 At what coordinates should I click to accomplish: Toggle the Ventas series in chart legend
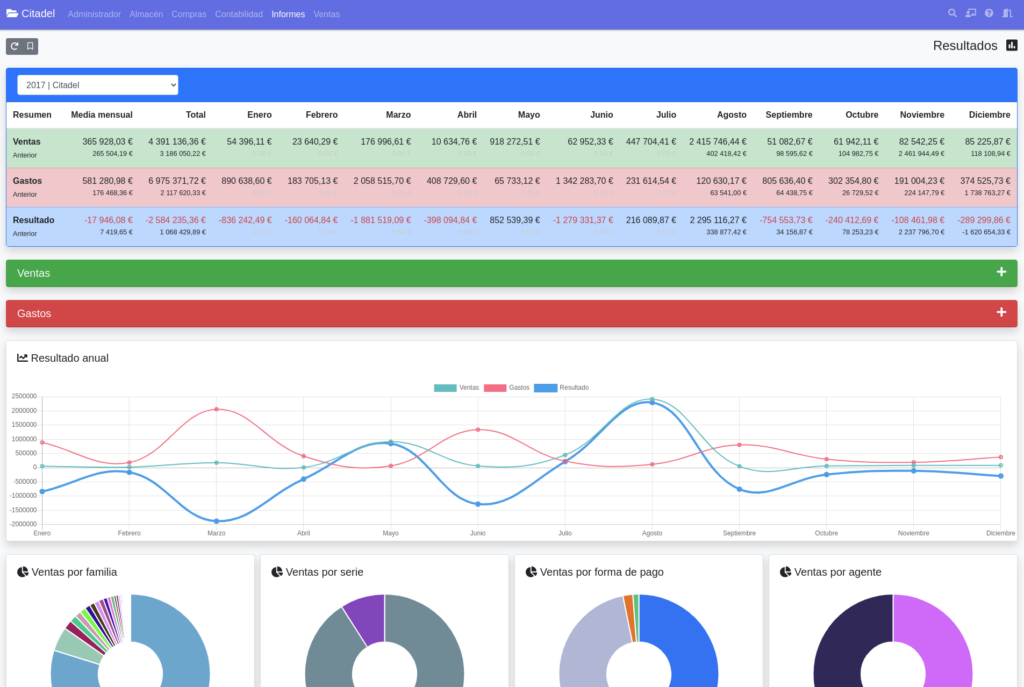pyautogui.click(x=456, y=387)
